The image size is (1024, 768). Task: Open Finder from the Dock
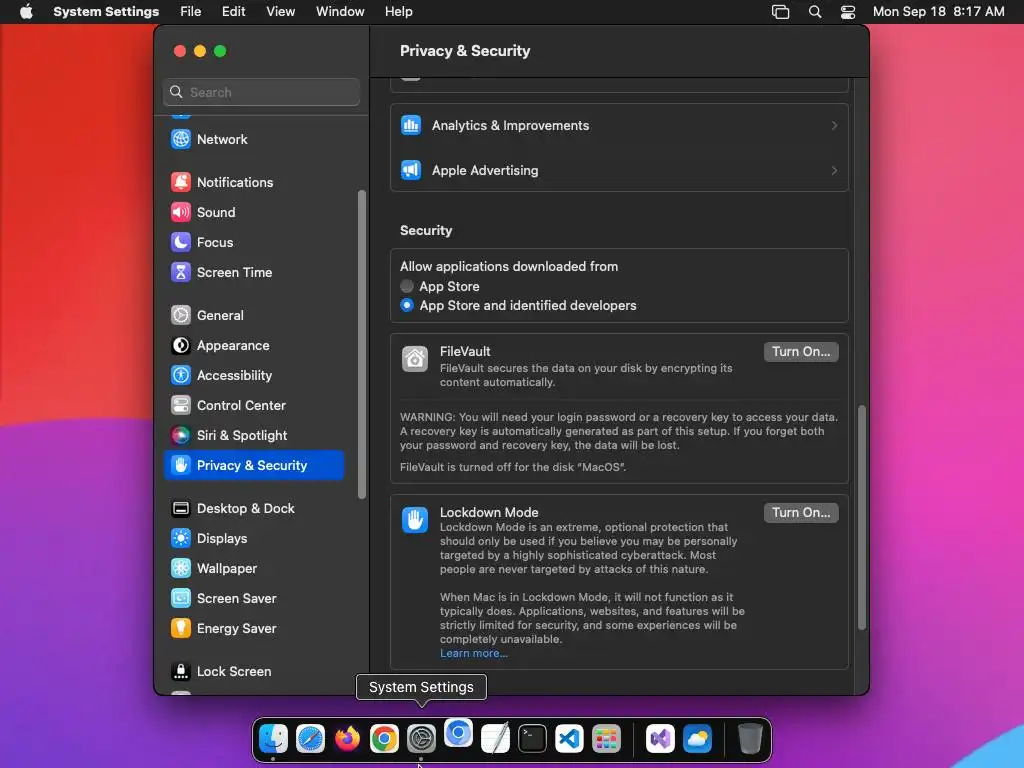click(x=273, y=739)
